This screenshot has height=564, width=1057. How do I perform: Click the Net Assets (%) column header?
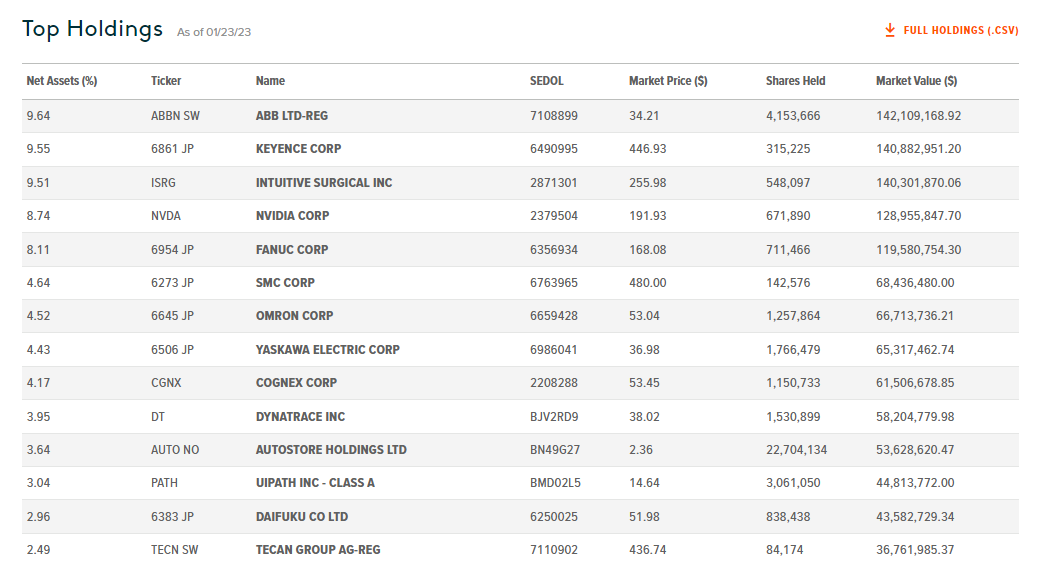(62, 81)
